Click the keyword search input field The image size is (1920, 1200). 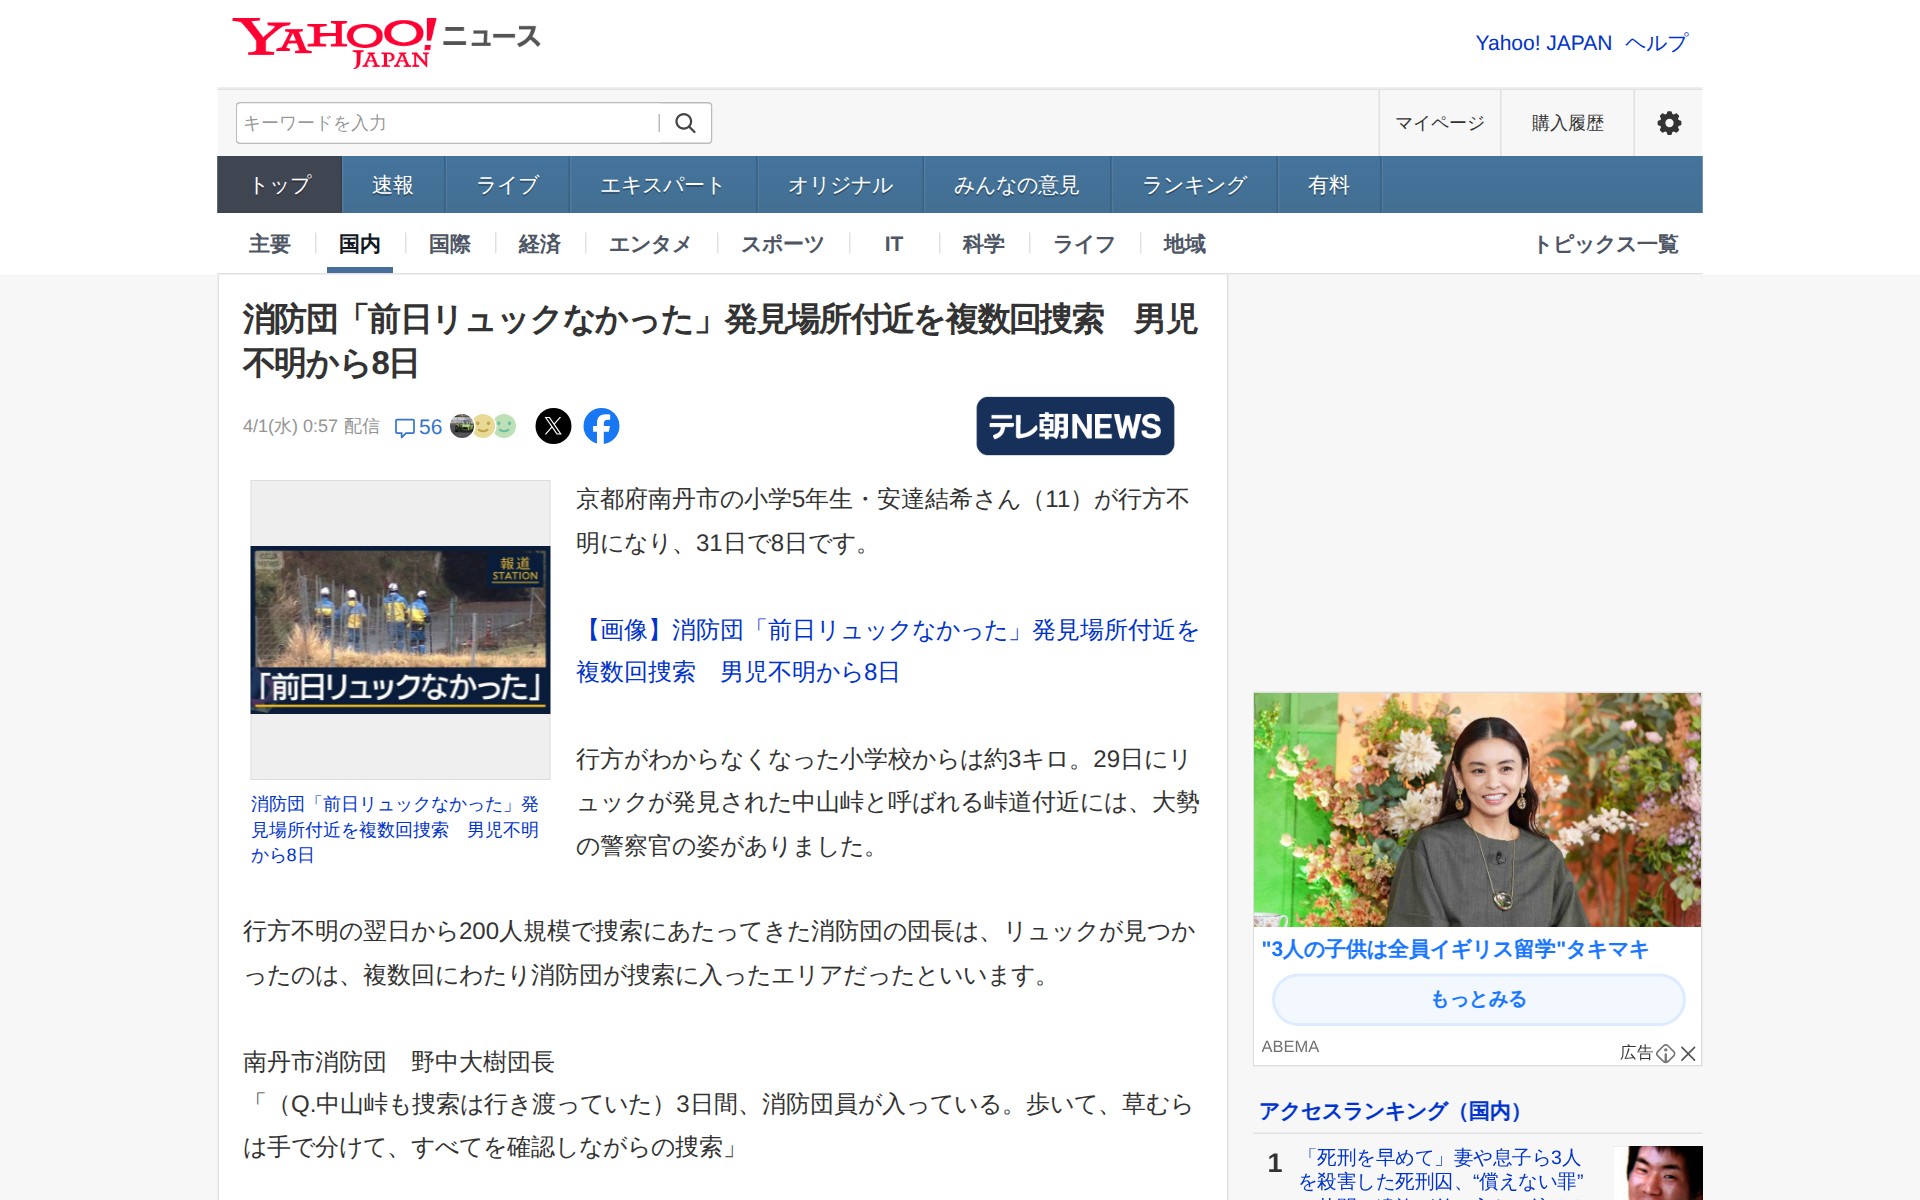pos(445,123)
